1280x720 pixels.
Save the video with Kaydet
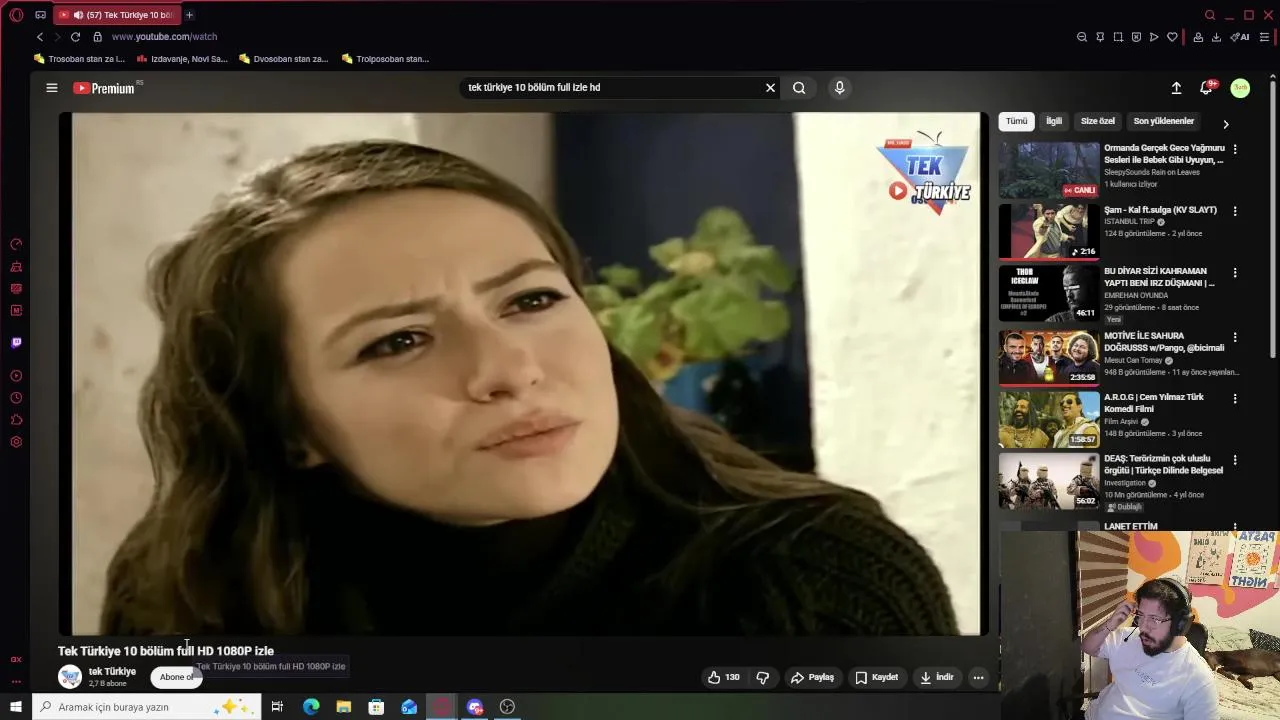876,677
